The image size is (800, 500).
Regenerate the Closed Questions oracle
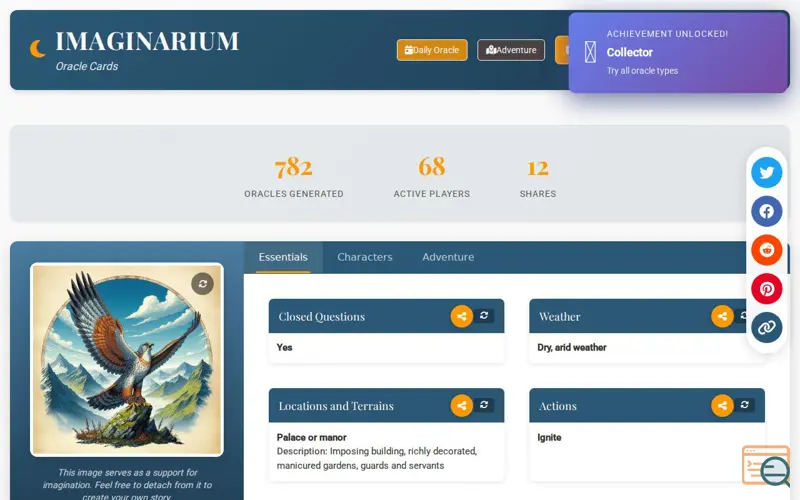coord(484,315)
